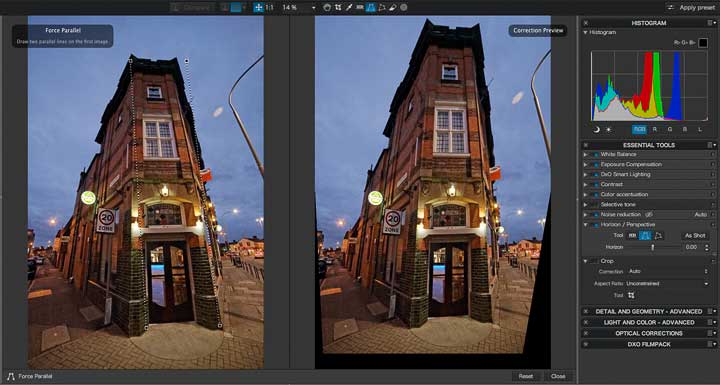Toggle Selective tone correction on/off
The height and width of the screenshot is (385, 720).
pyautogui.click(x=595, y=204)
